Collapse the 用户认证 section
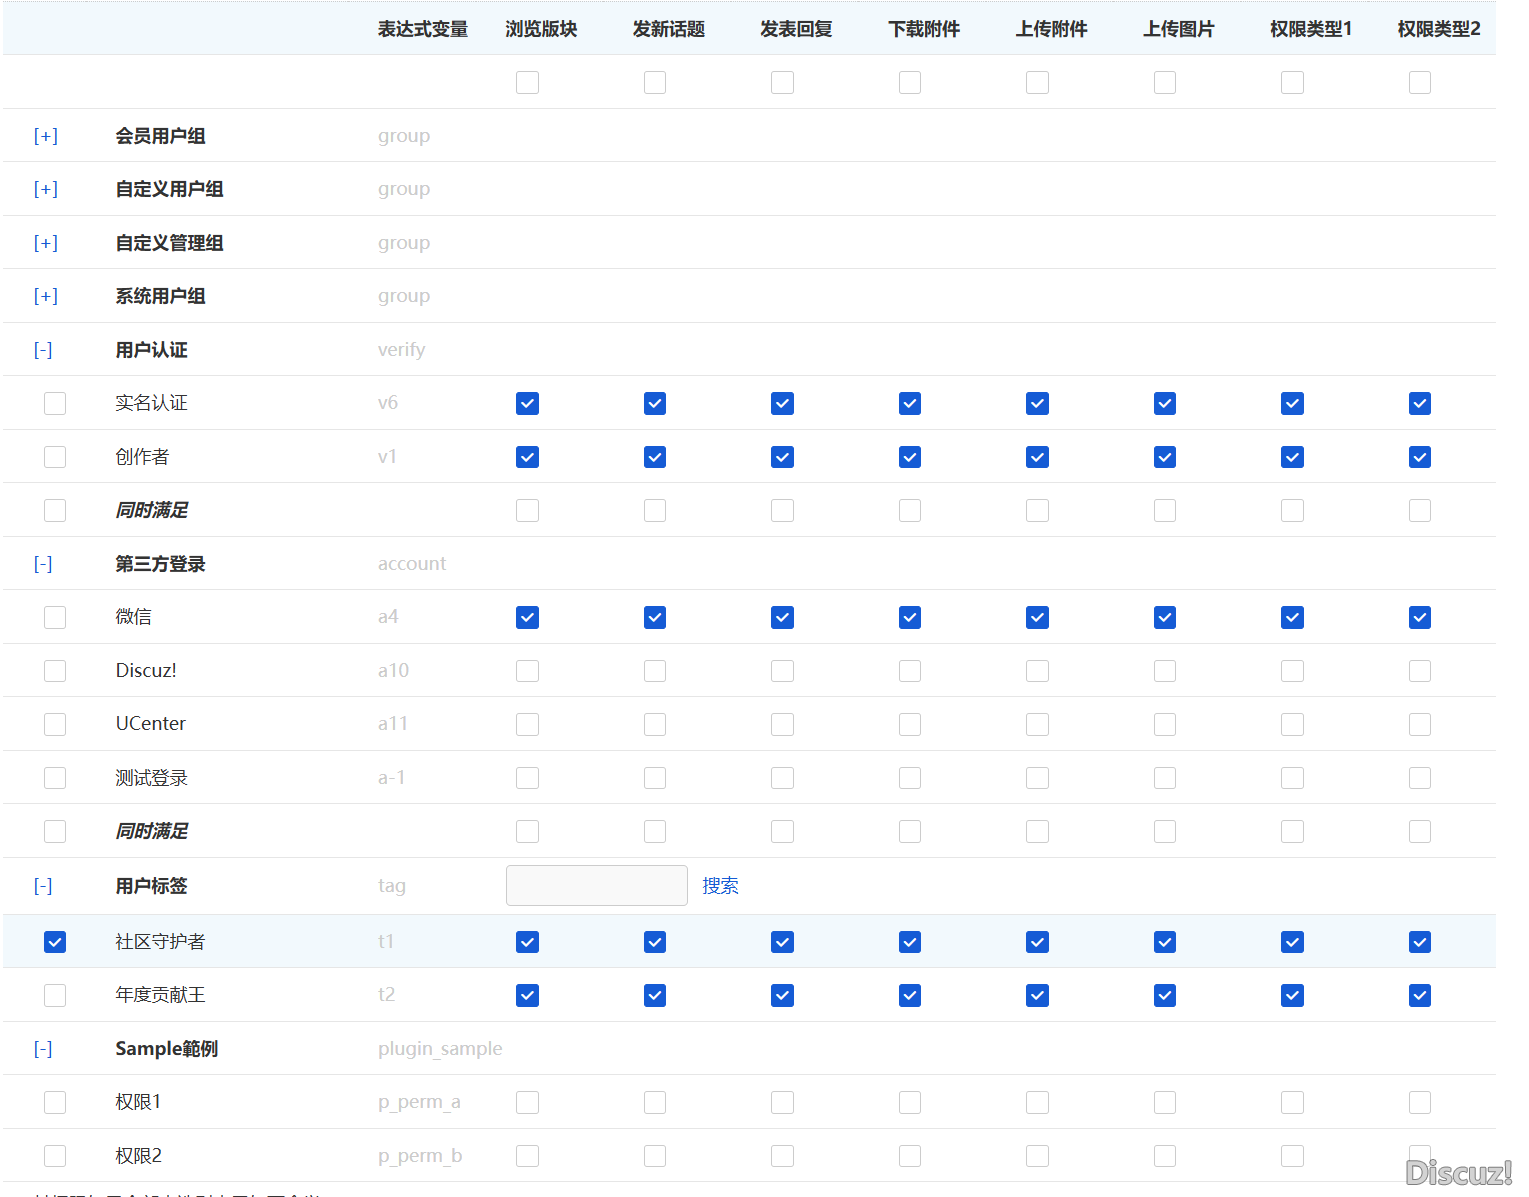Viewport: 1529px width, 1197px height. pyautogui.click(x=42, y=349)
